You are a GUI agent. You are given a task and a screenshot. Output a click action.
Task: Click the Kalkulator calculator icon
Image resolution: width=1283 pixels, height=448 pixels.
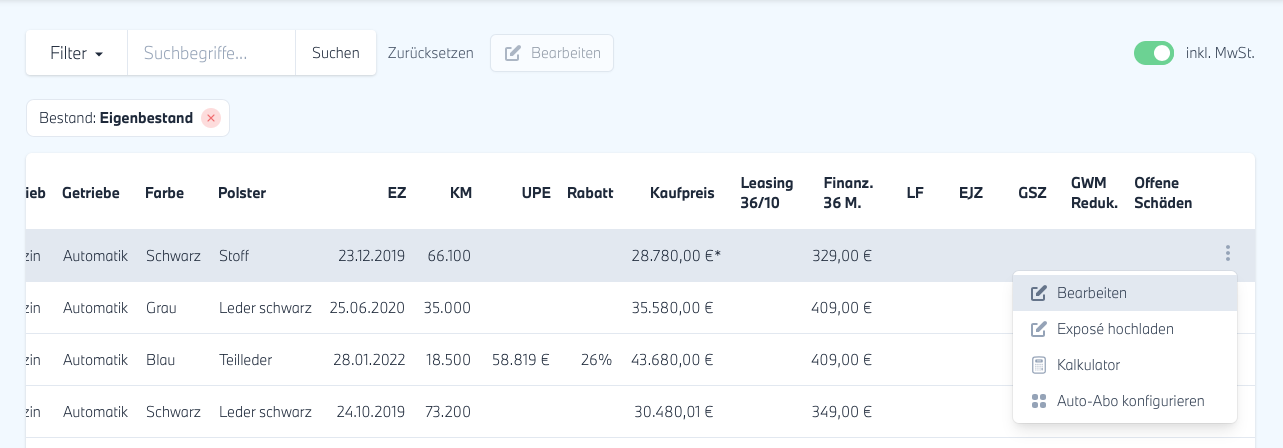1038,365
